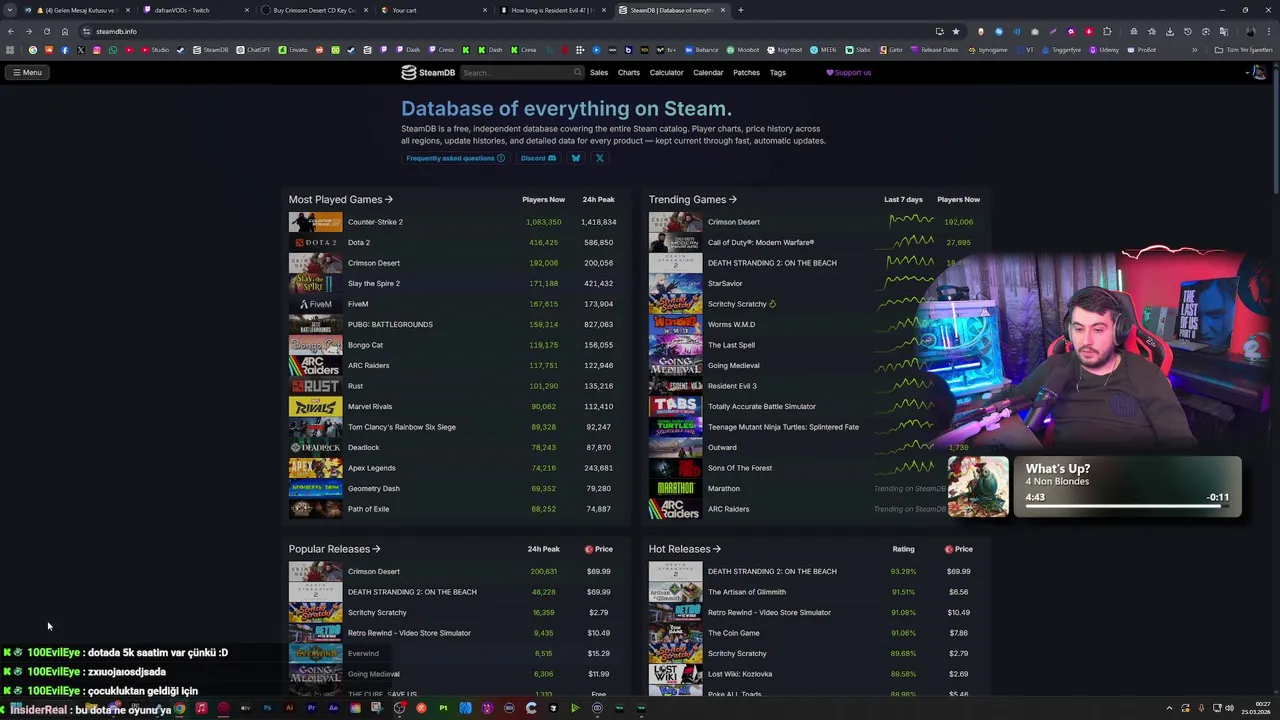This screenshot has height=720, width=1280.
Task: Open the Release Dates bookmark
Action: point(933,50)
